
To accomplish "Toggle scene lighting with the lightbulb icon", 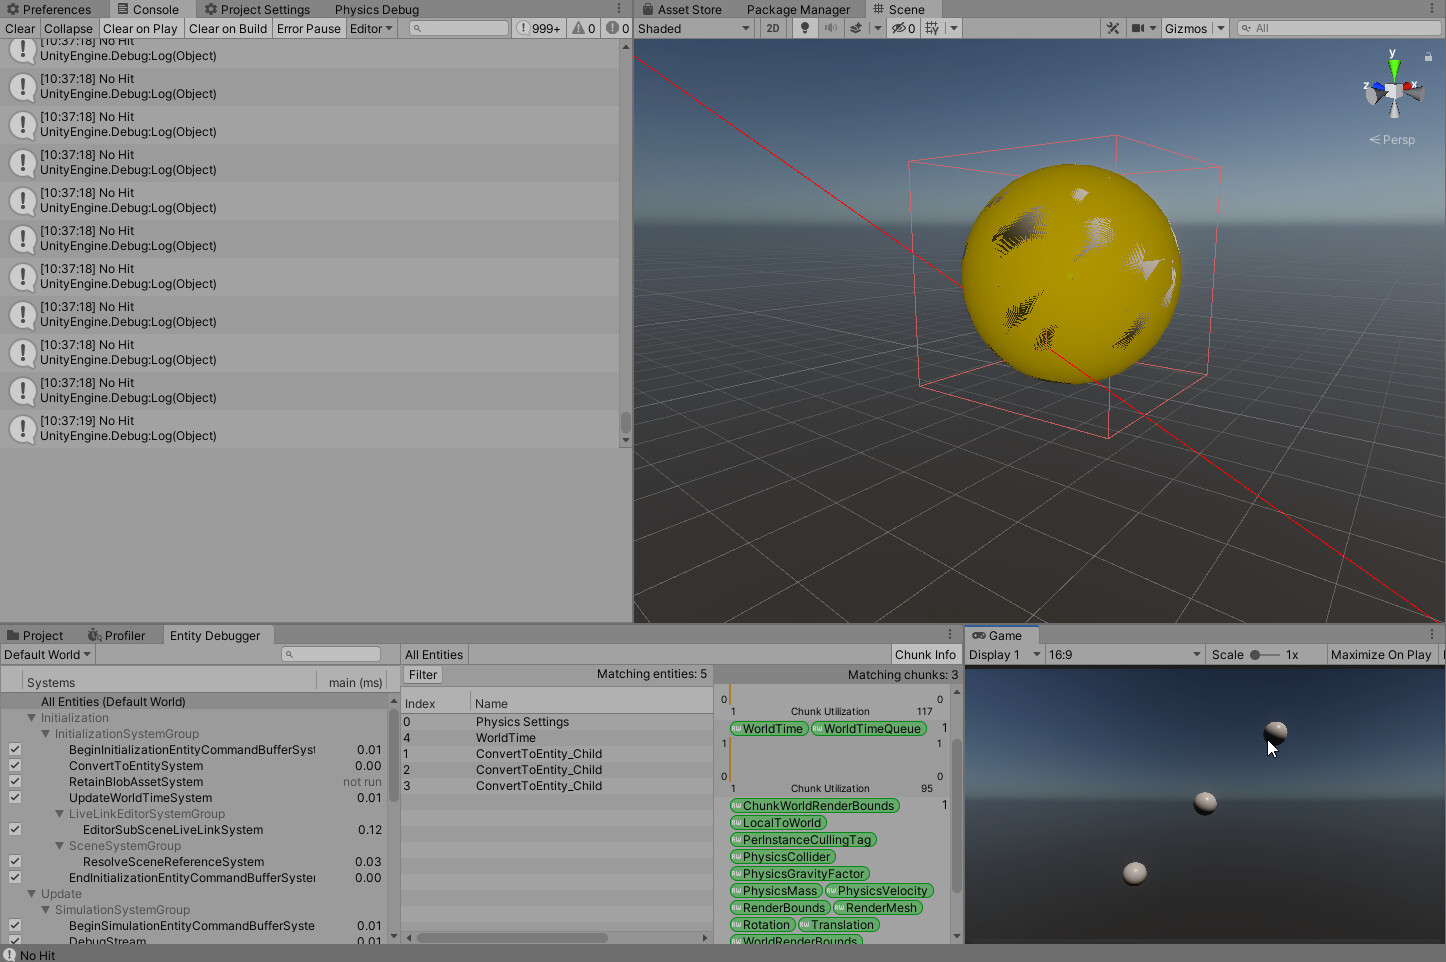I will pos(805,28).
